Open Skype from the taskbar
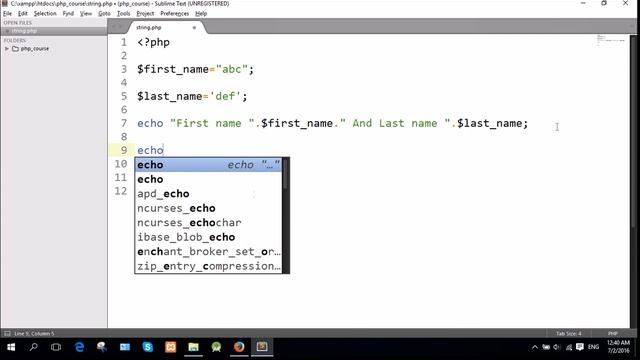The height and width of the screenshot is (360, 640). click(148, 347)
